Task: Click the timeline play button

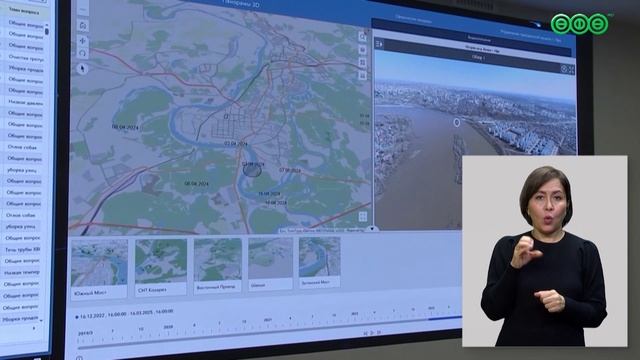Action: [372, 333]
